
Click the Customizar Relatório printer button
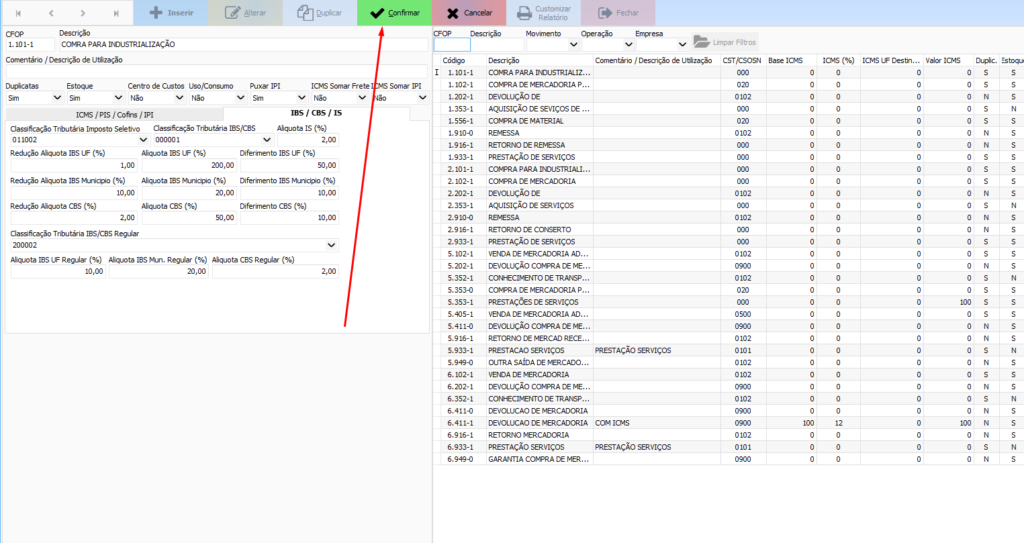pyautogui.click(x=545, y=13)
